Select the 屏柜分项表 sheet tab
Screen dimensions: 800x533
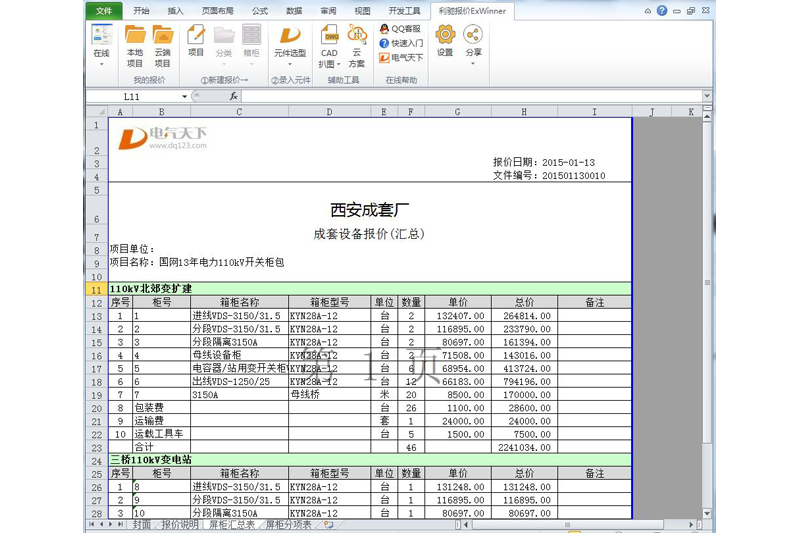[x=288, y=524]
